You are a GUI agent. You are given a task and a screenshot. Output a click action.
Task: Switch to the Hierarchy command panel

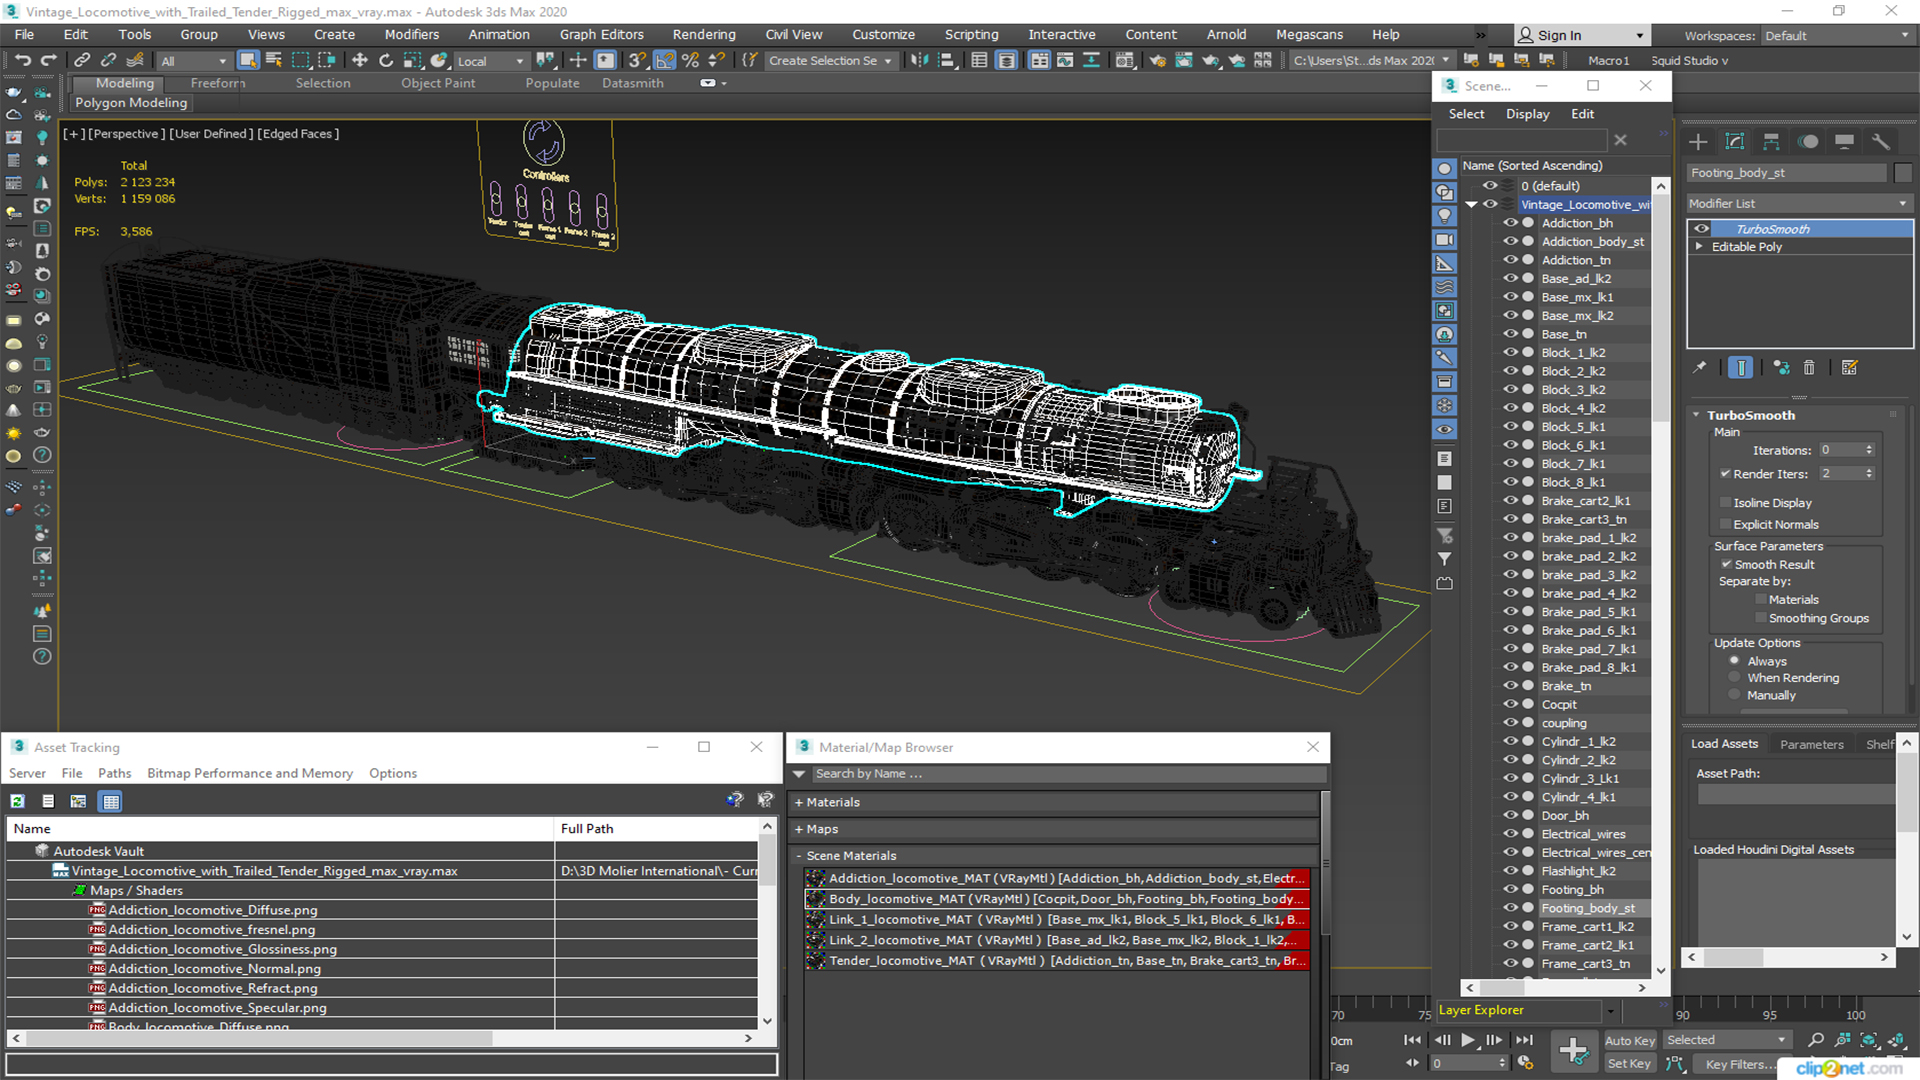click(x=1771, y=142)
